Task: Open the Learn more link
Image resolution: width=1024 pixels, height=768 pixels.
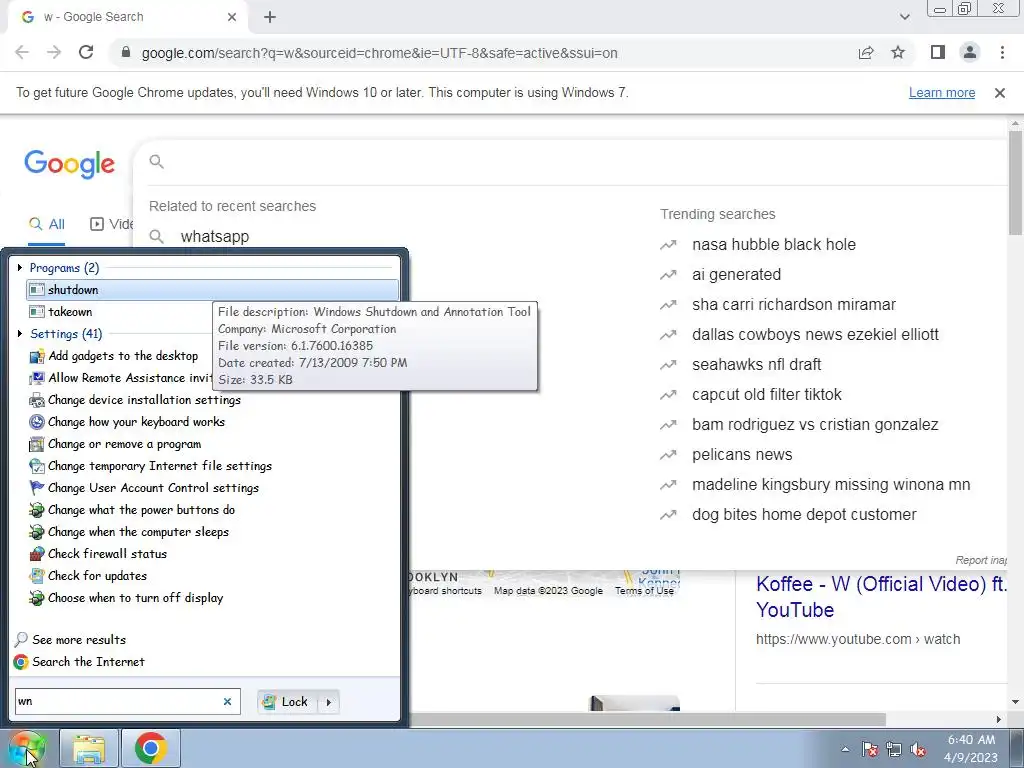Action: tap(942, 93)
